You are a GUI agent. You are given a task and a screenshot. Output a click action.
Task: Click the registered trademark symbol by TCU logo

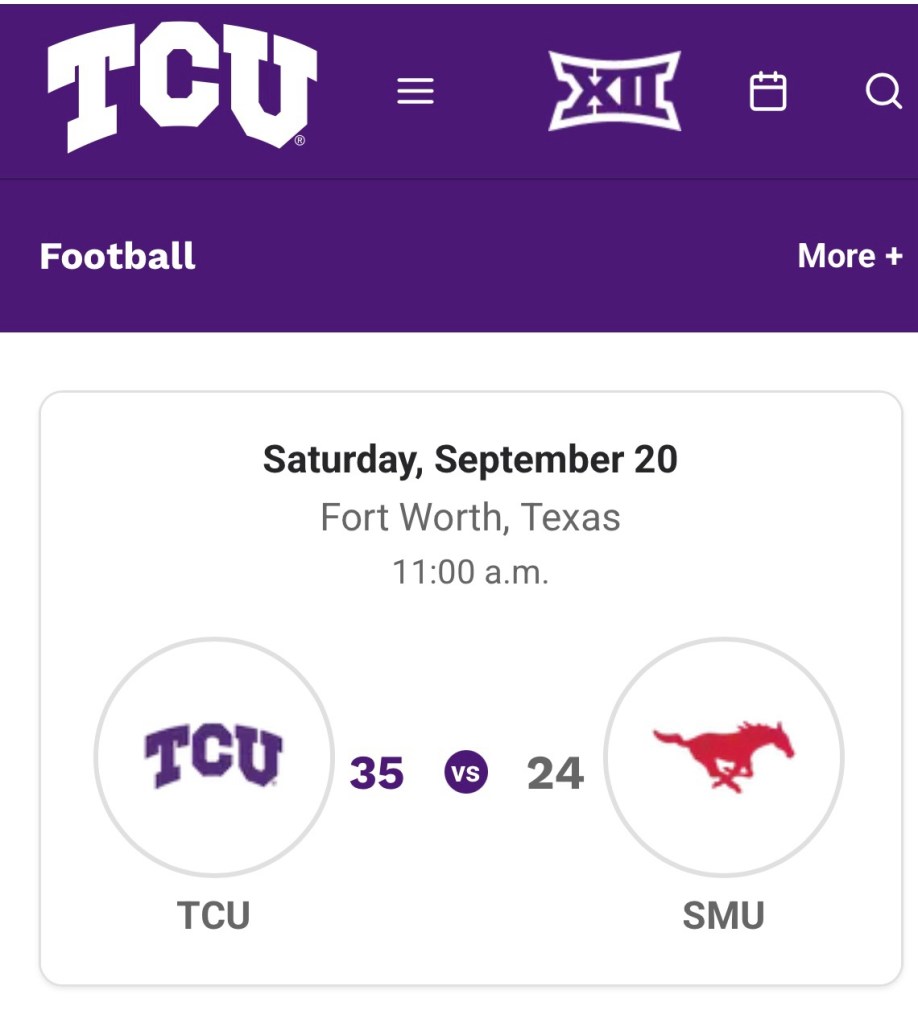click(300, 141)
